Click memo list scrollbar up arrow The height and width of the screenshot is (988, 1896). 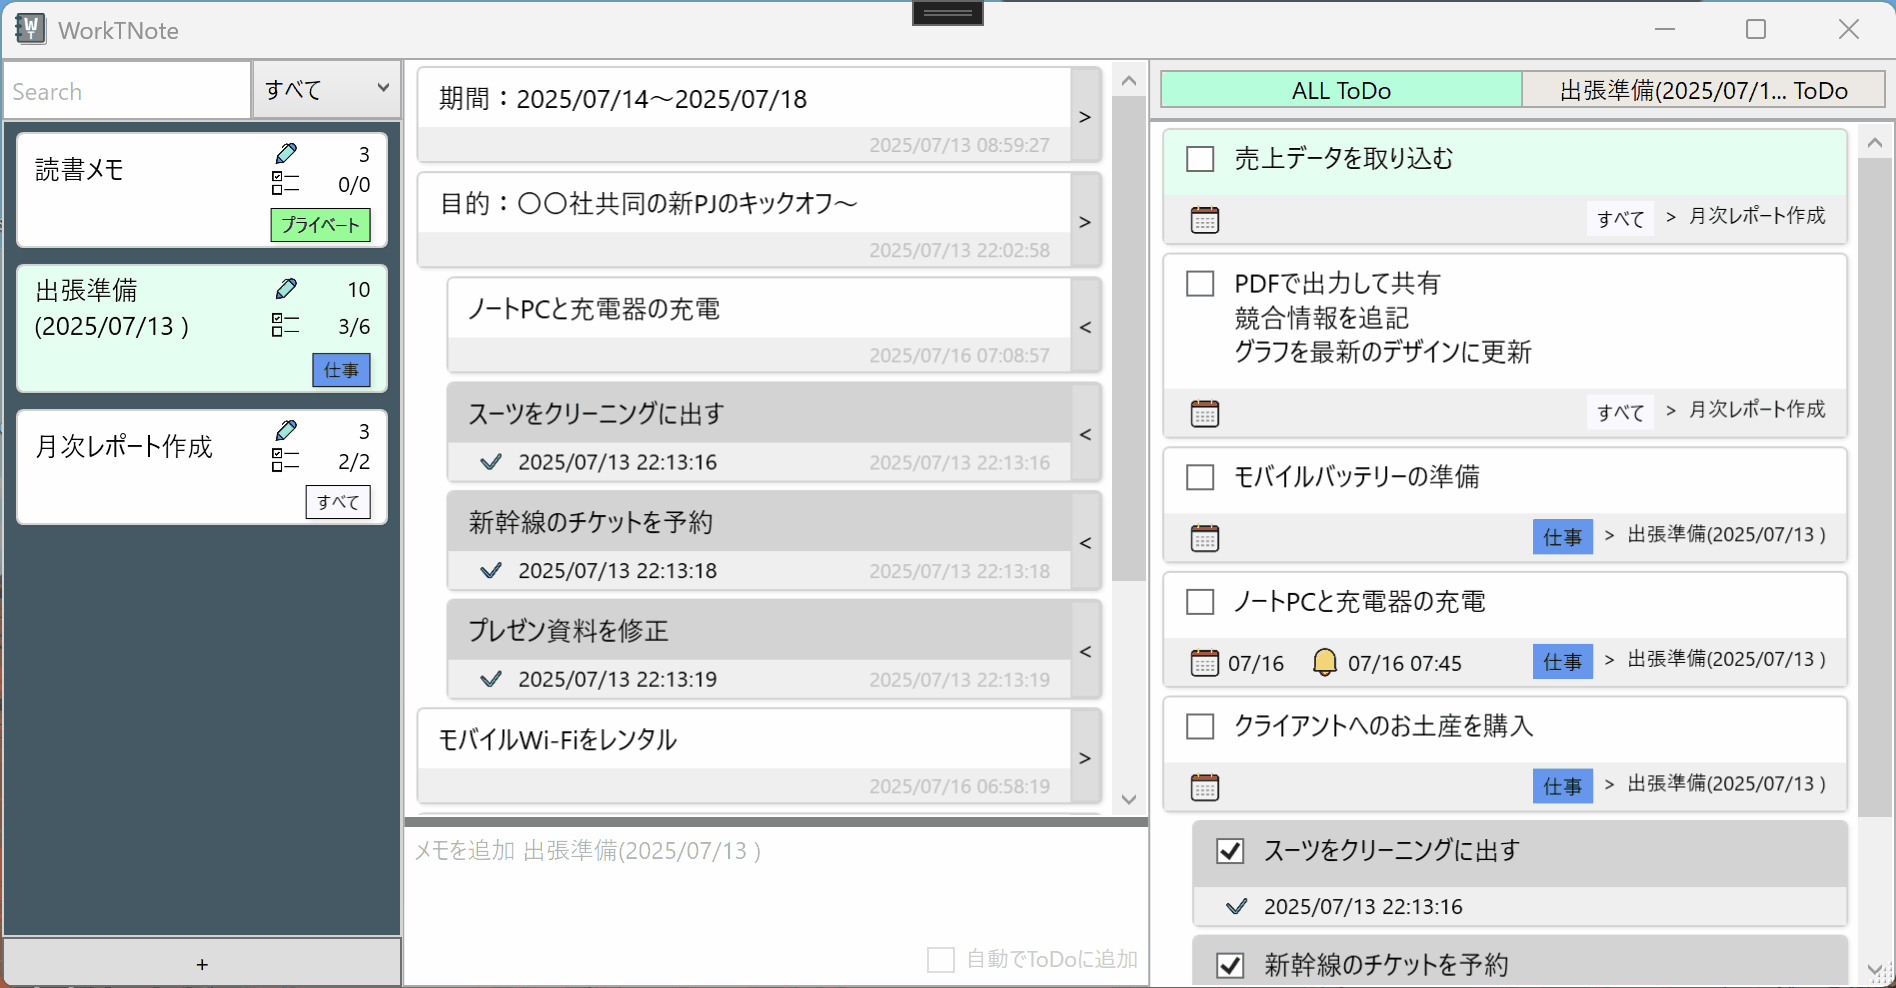[1129, 80]
